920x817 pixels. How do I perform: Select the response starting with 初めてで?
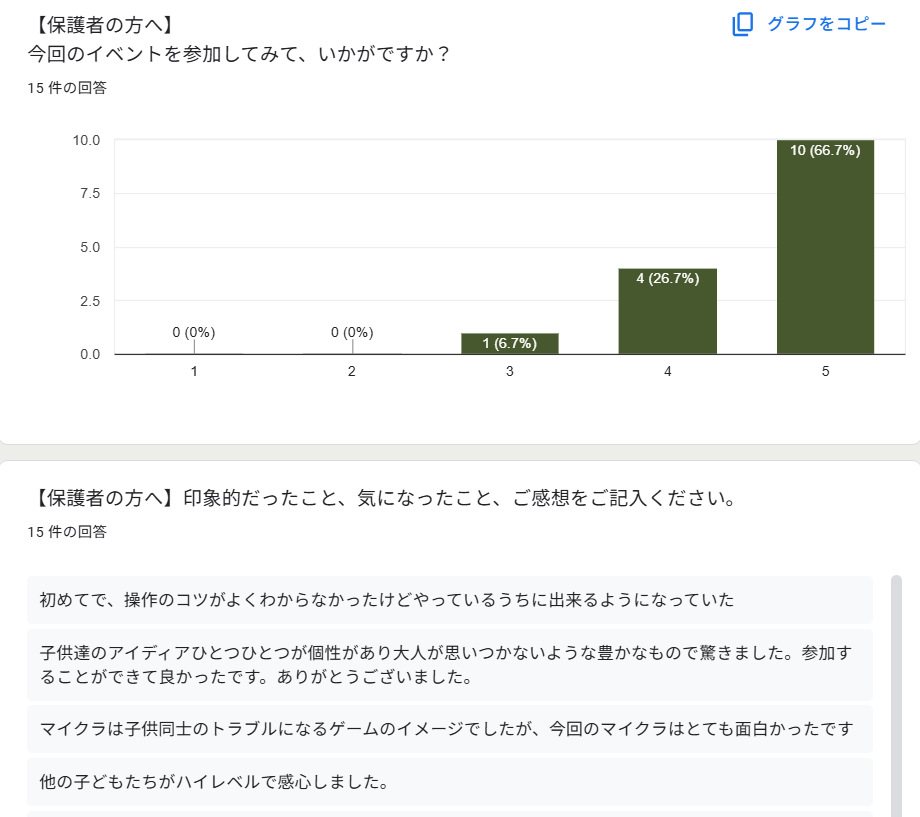coord(450,600)
